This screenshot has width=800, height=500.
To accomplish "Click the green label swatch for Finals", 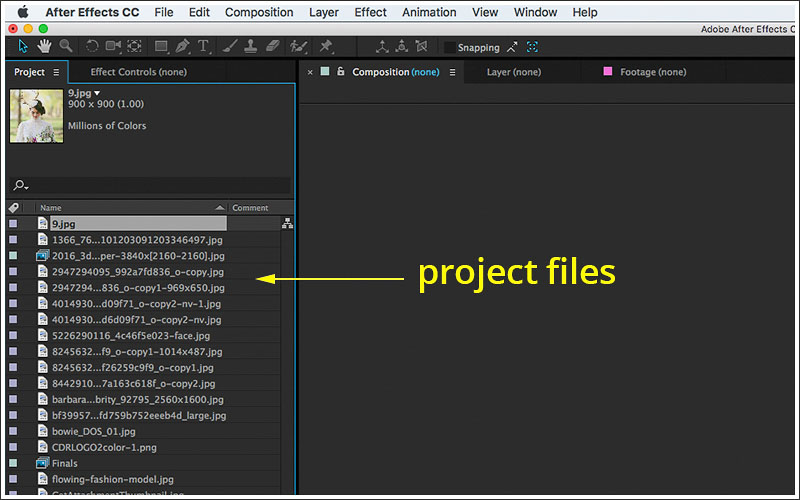I will click(13, 463).
